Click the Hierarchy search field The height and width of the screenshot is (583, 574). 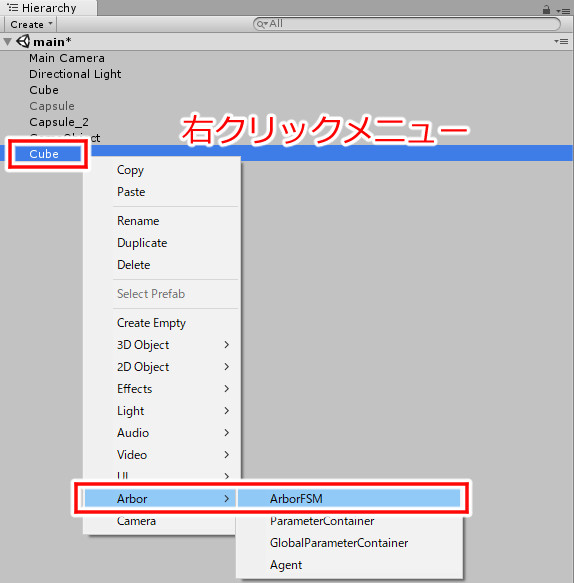pyautogui.click(x=406, y=24)
